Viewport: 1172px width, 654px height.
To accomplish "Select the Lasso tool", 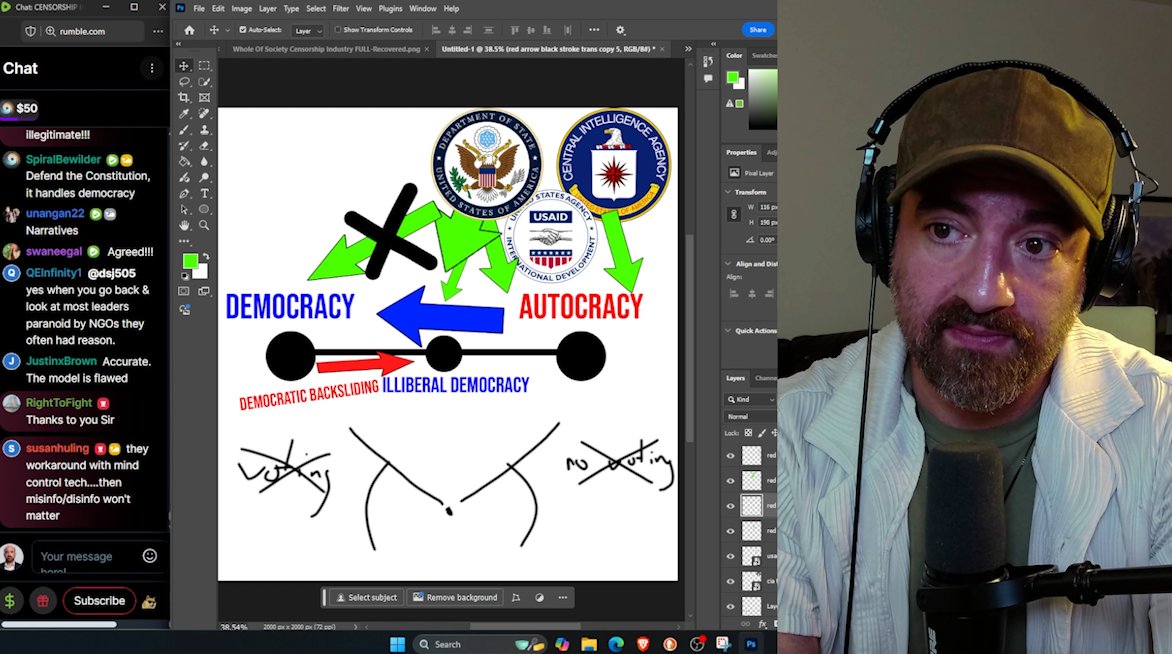I will pyautogui.click(x=184, y=81).
